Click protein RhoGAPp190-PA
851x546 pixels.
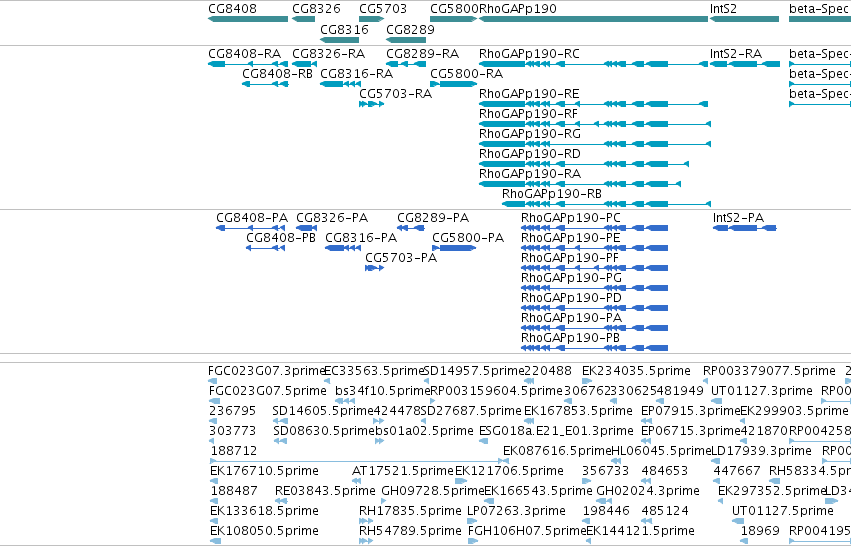coord(594,328)
